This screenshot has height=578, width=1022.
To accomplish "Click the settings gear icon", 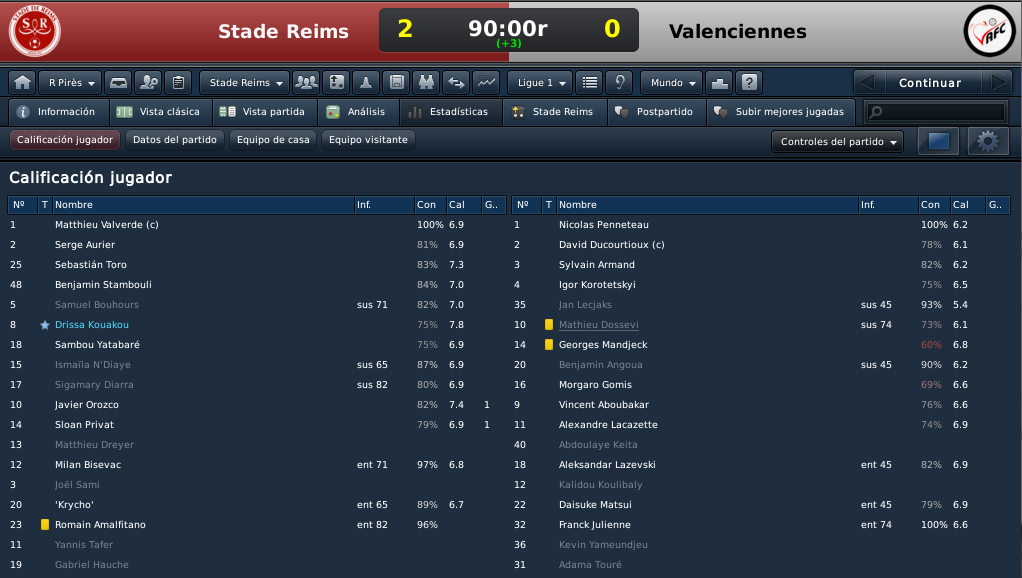I will (x=988, y=141).
